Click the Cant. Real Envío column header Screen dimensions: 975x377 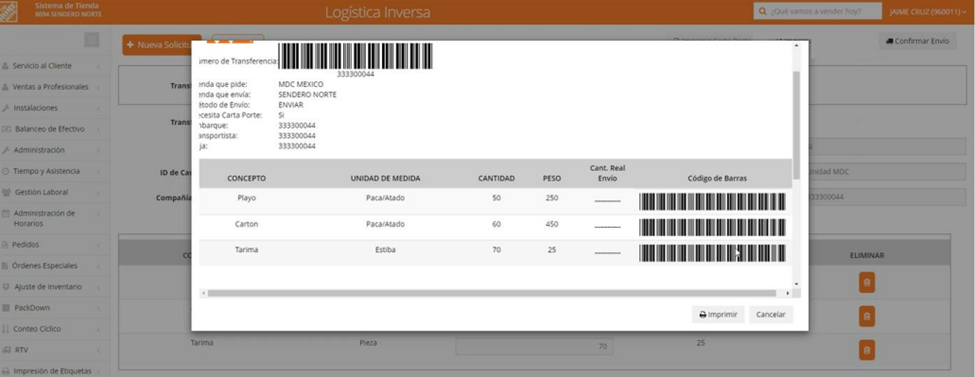[x=608, y=173]
